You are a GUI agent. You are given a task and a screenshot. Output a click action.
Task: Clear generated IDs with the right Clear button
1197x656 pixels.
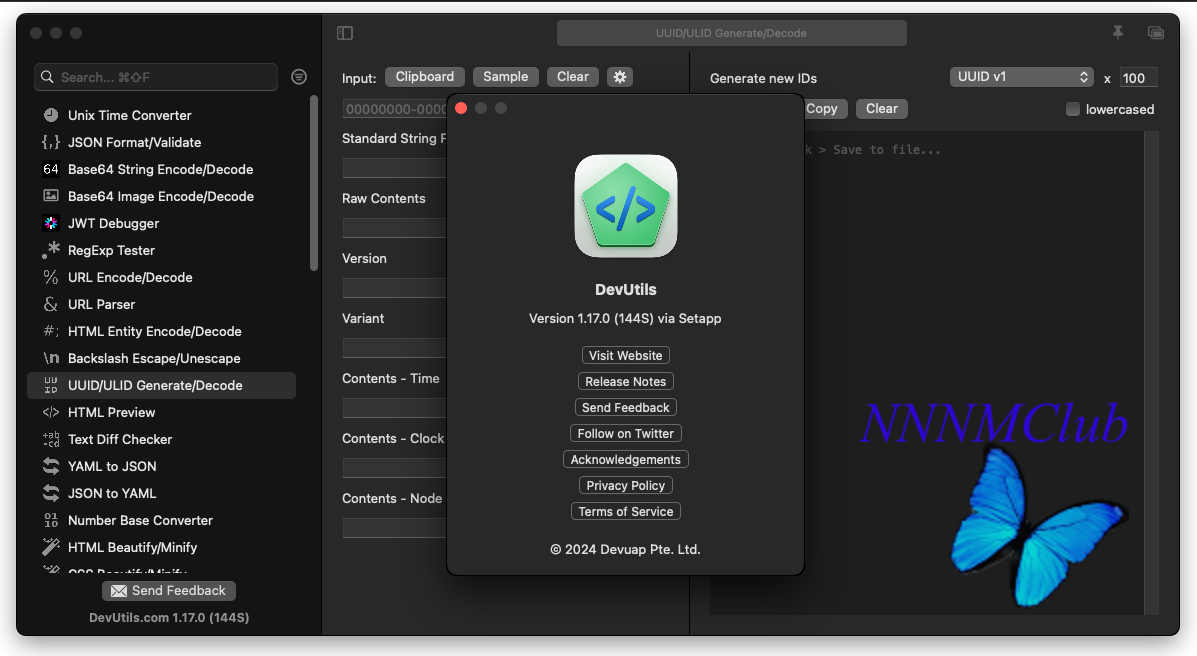pos(882,108)
